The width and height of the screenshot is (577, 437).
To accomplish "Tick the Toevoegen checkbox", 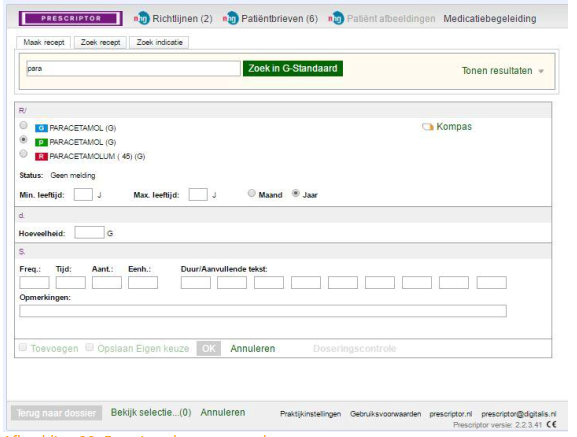I will click(23, 347).
